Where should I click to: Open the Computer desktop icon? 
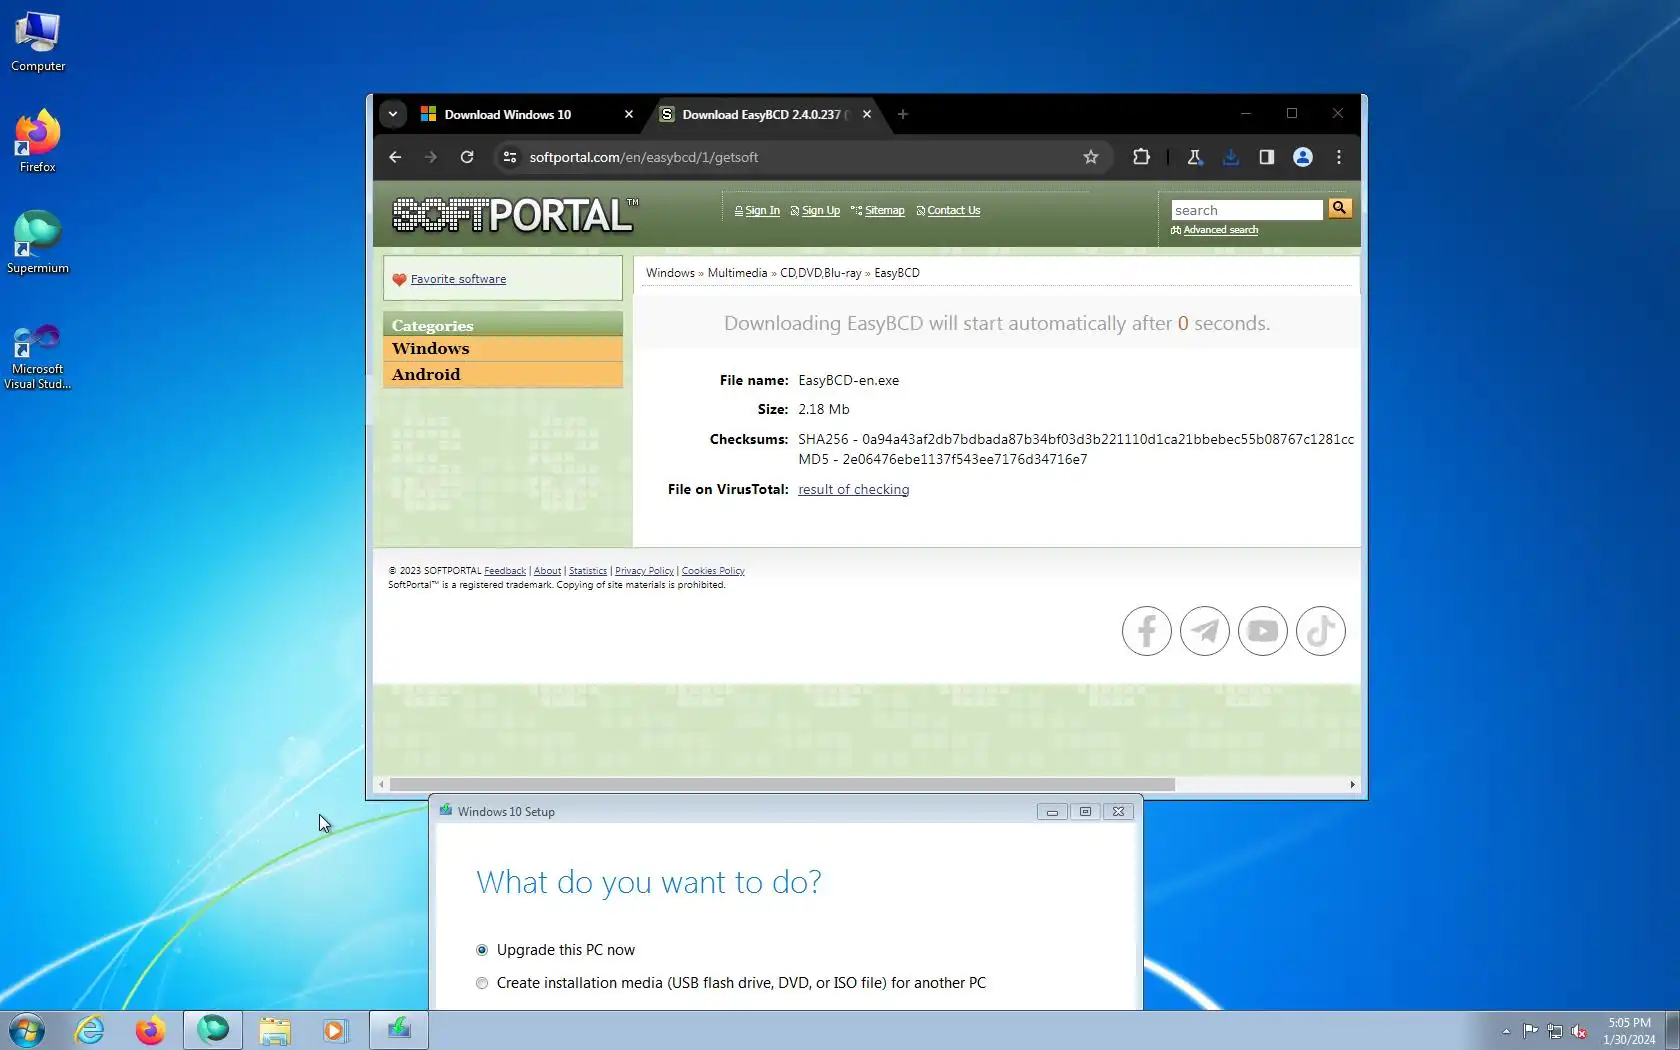(x=38, y=42)
